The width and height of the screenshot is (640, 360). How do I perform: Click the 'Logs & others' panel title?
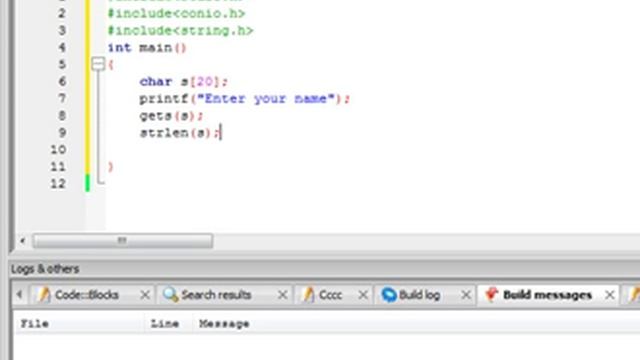click(x=45, y=269)
